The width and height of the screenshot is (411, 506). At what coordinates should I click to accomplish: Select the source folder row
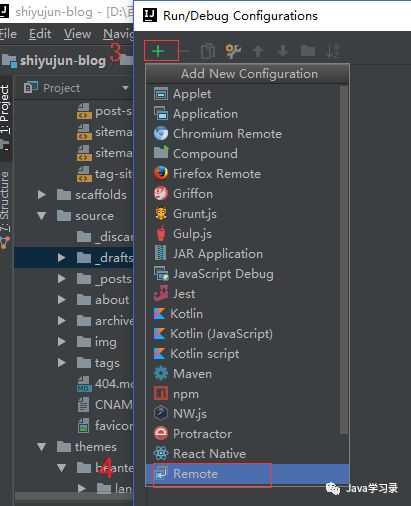pos(73,216)
